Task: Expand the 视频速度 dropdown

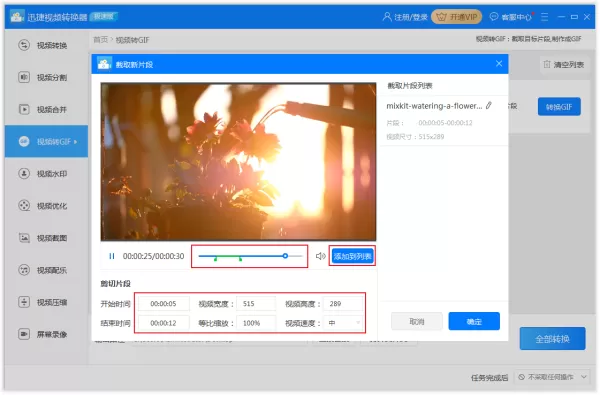Action: (x=343, y=323)
